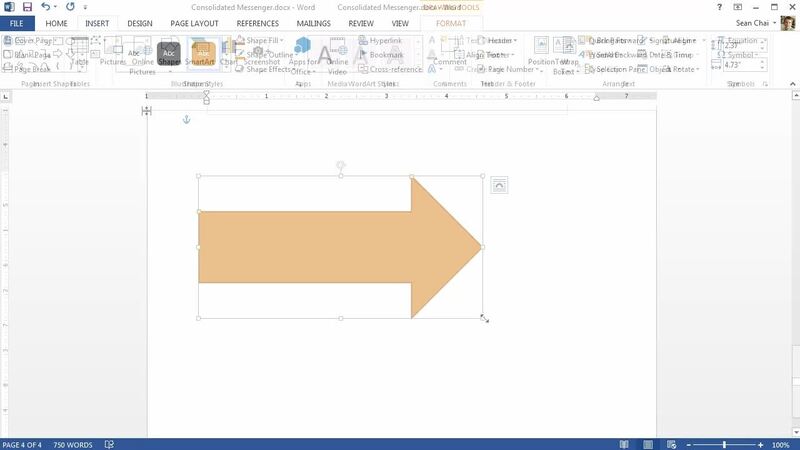
Task: Click the Save icon in the quick access toolbar
Action: click(27, 7)
